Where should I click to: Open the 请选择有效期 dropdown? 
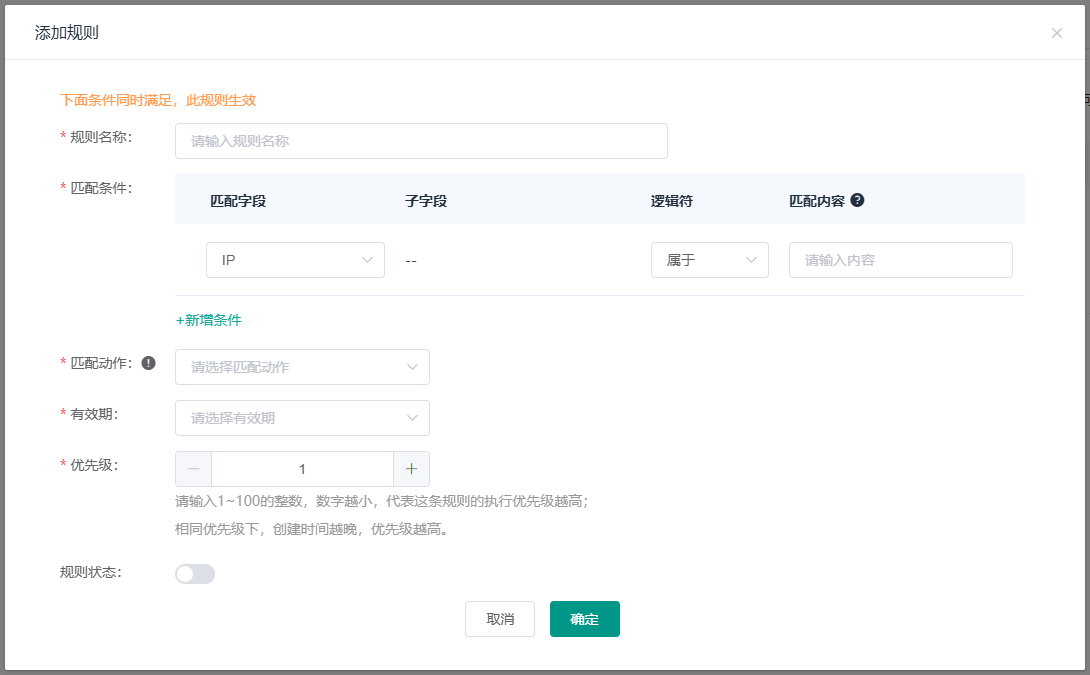coord(302,418)
